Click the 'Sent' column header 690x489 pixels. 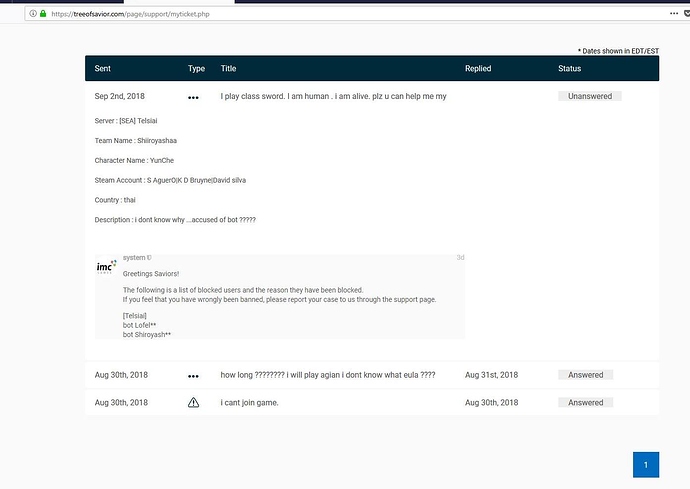point(103,68)
